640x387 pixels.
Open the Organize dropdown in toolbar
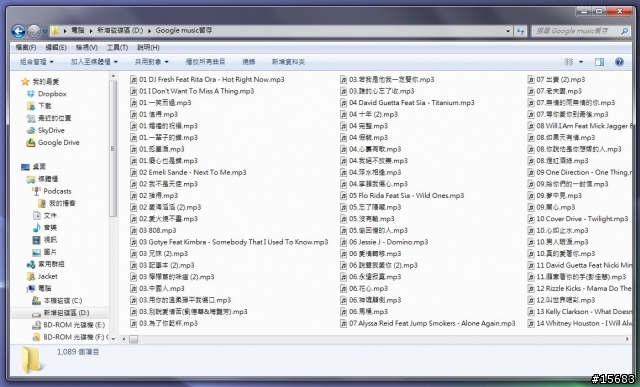click(x=37, y=62)
